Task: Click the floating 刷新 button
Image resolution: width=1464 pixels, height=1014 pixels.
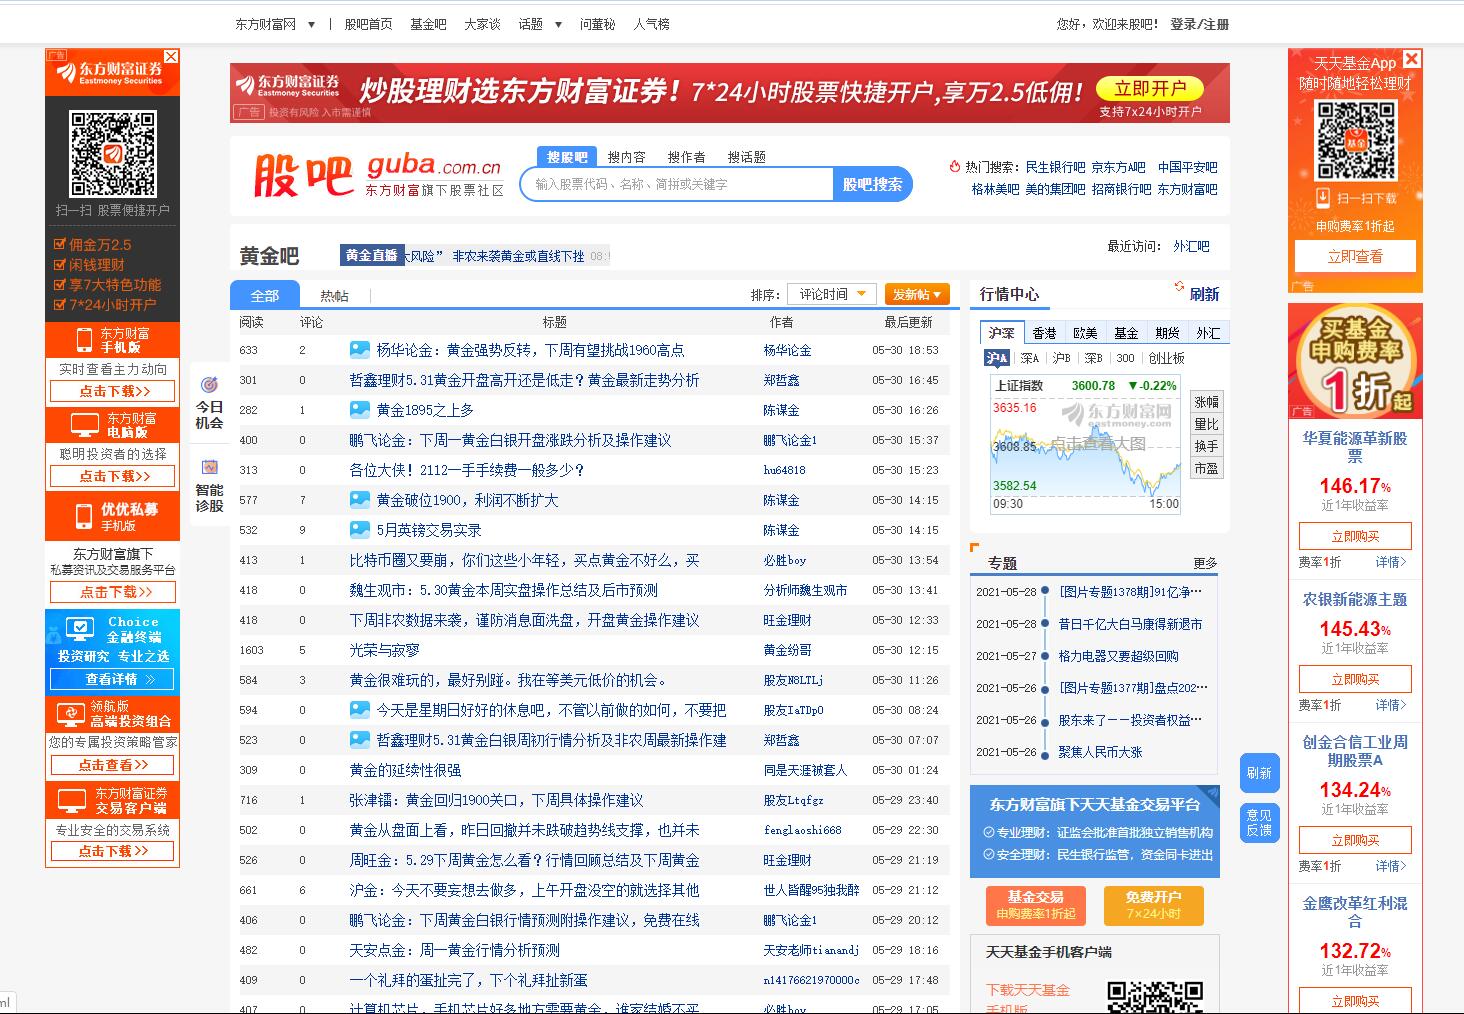Action: pos(1259,773)
